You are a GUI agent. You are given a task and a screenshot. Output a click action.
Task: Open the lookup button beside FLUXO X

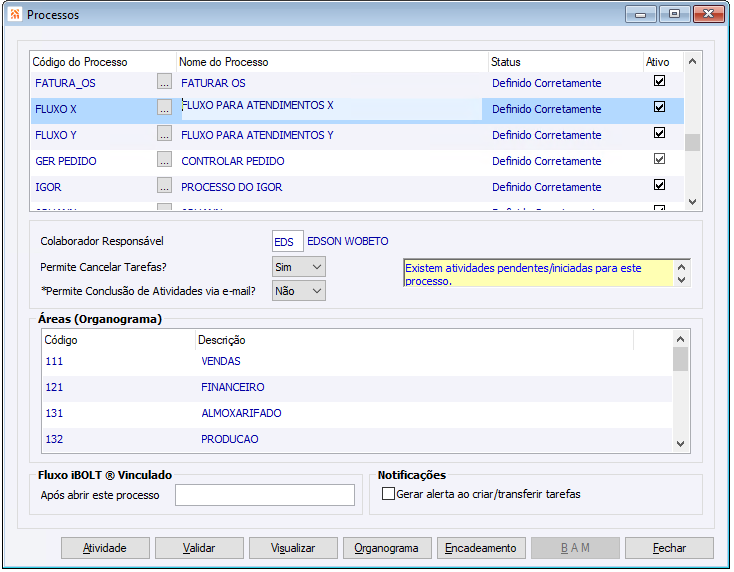[x=164, y=108]
